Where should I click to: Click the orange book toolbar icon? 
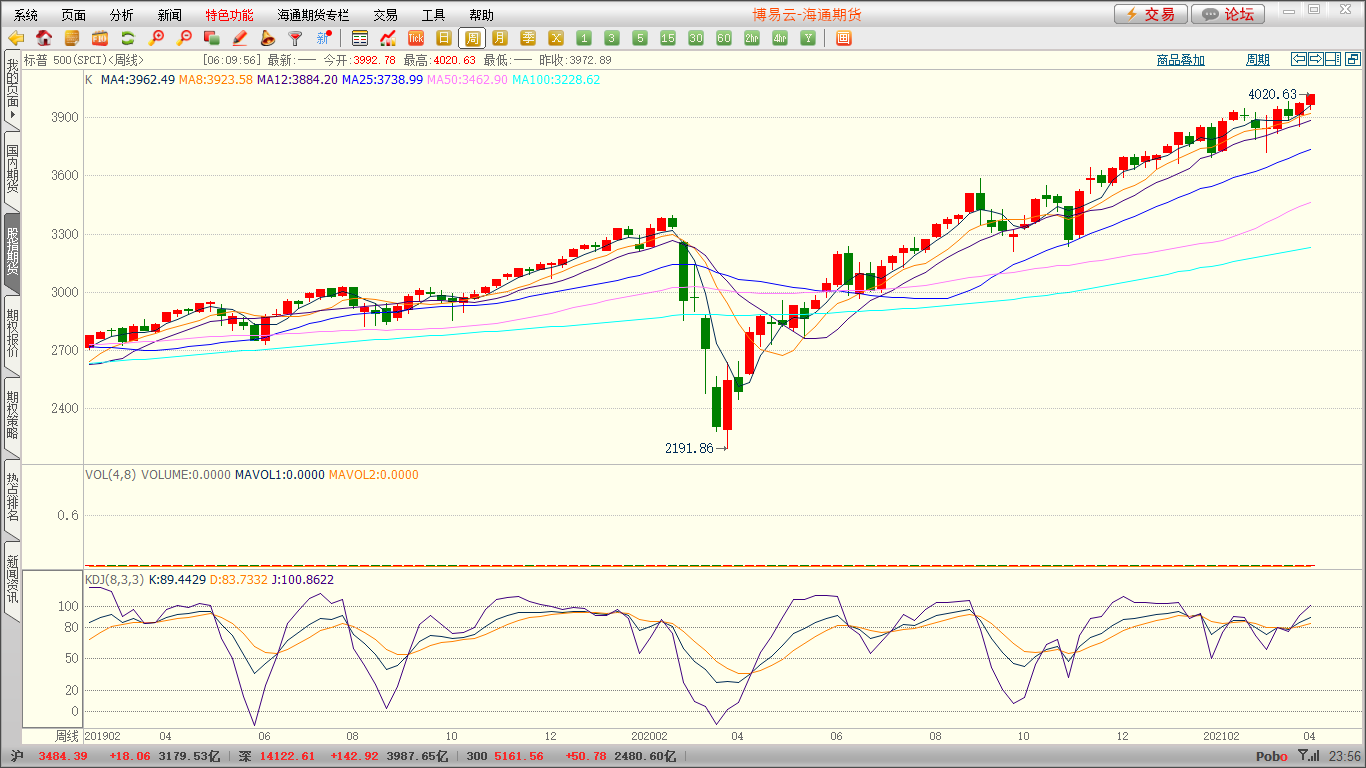[x=72, y=38]
